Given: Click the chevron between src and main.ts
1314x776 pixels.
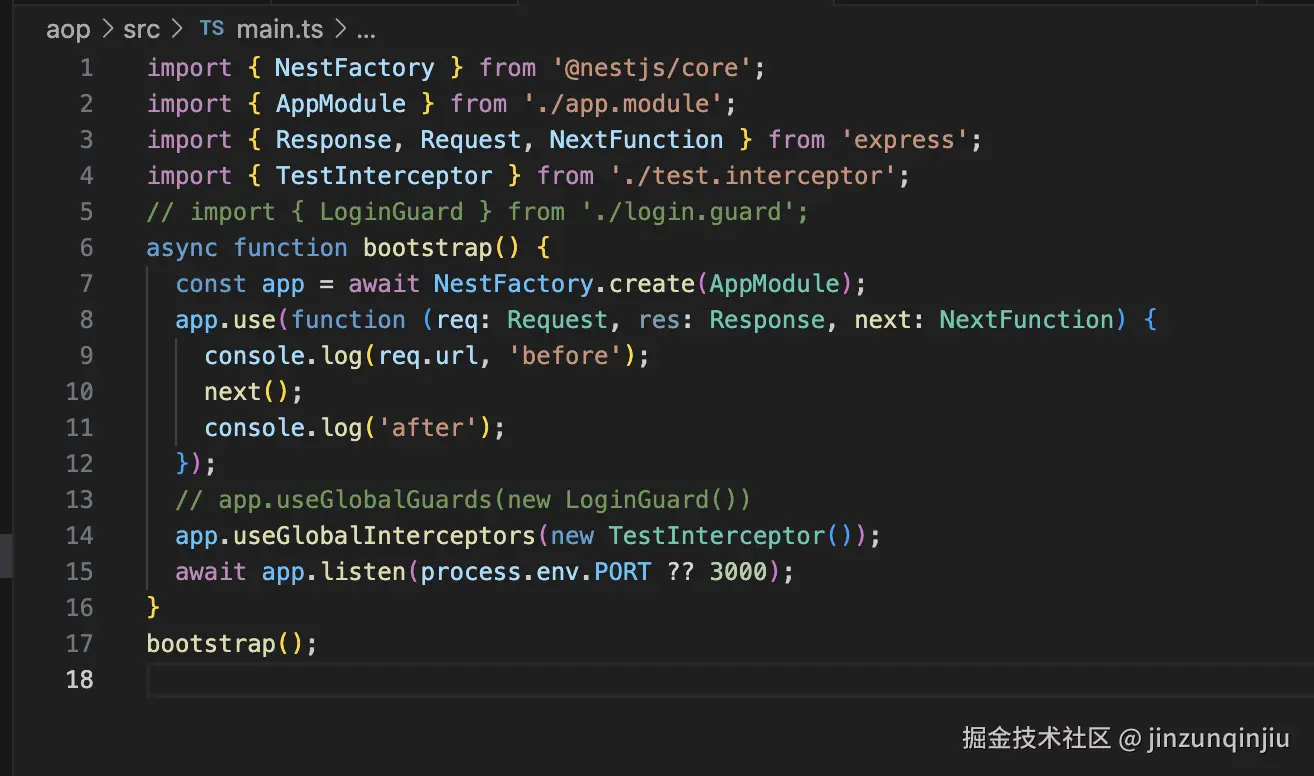Looking at the screenshot, I should [175, 28].
